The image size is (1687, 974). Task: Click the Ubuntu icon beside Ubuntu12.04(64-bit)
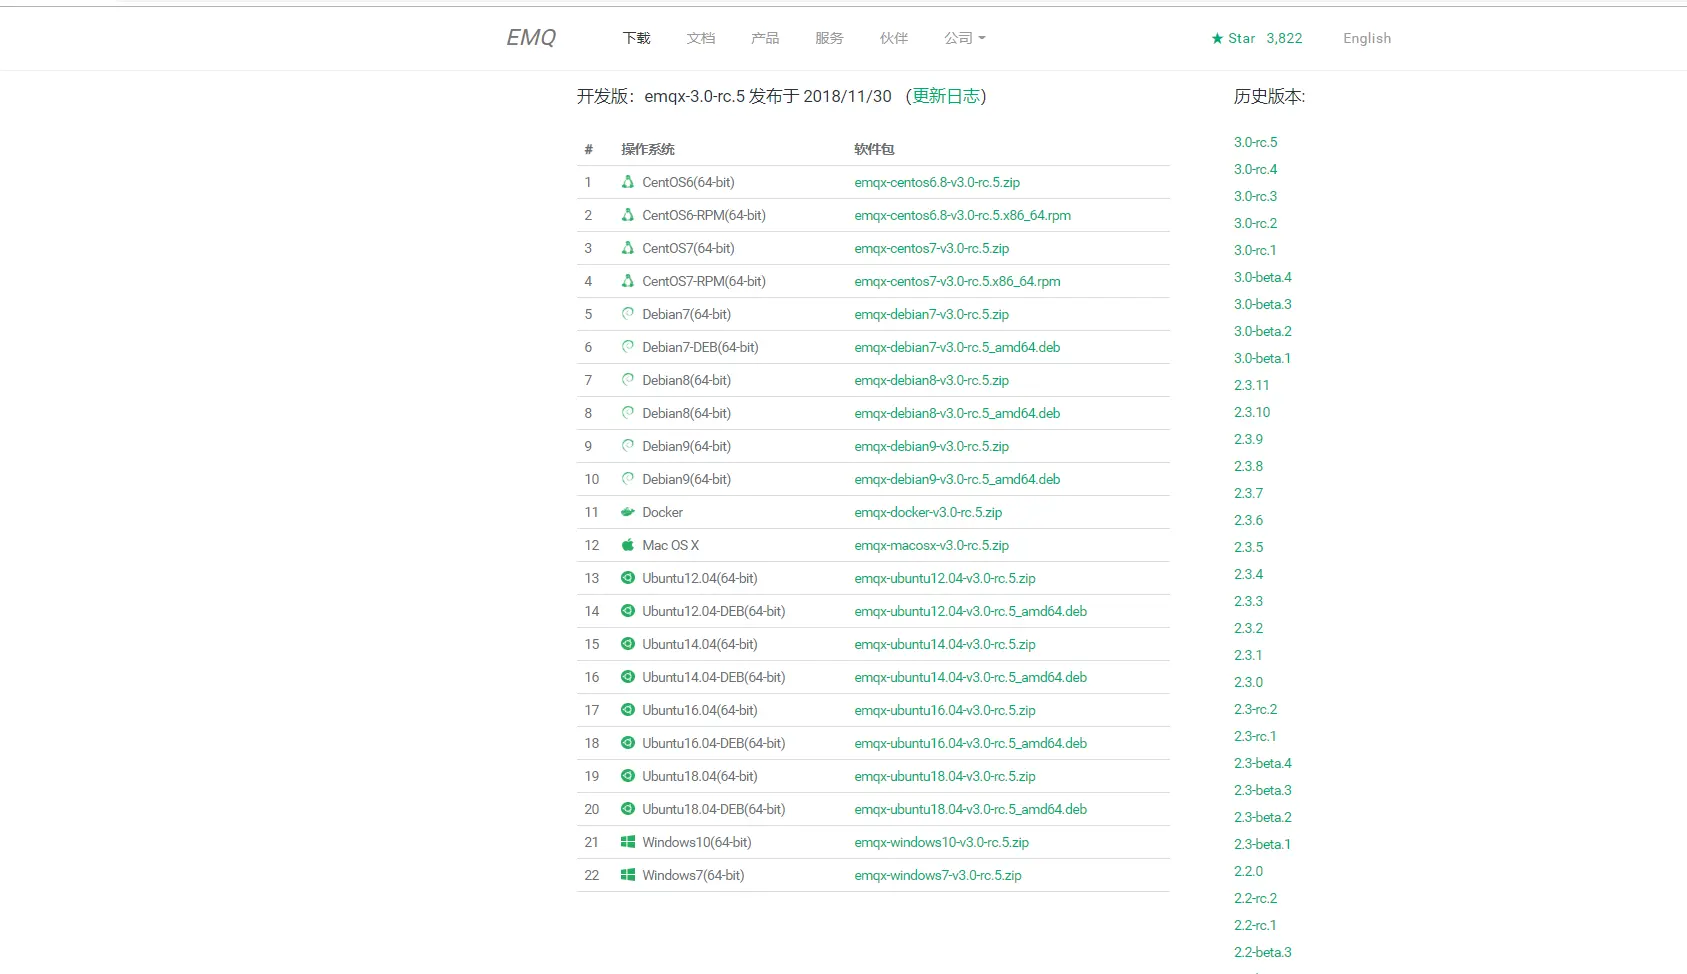(628, 578)
